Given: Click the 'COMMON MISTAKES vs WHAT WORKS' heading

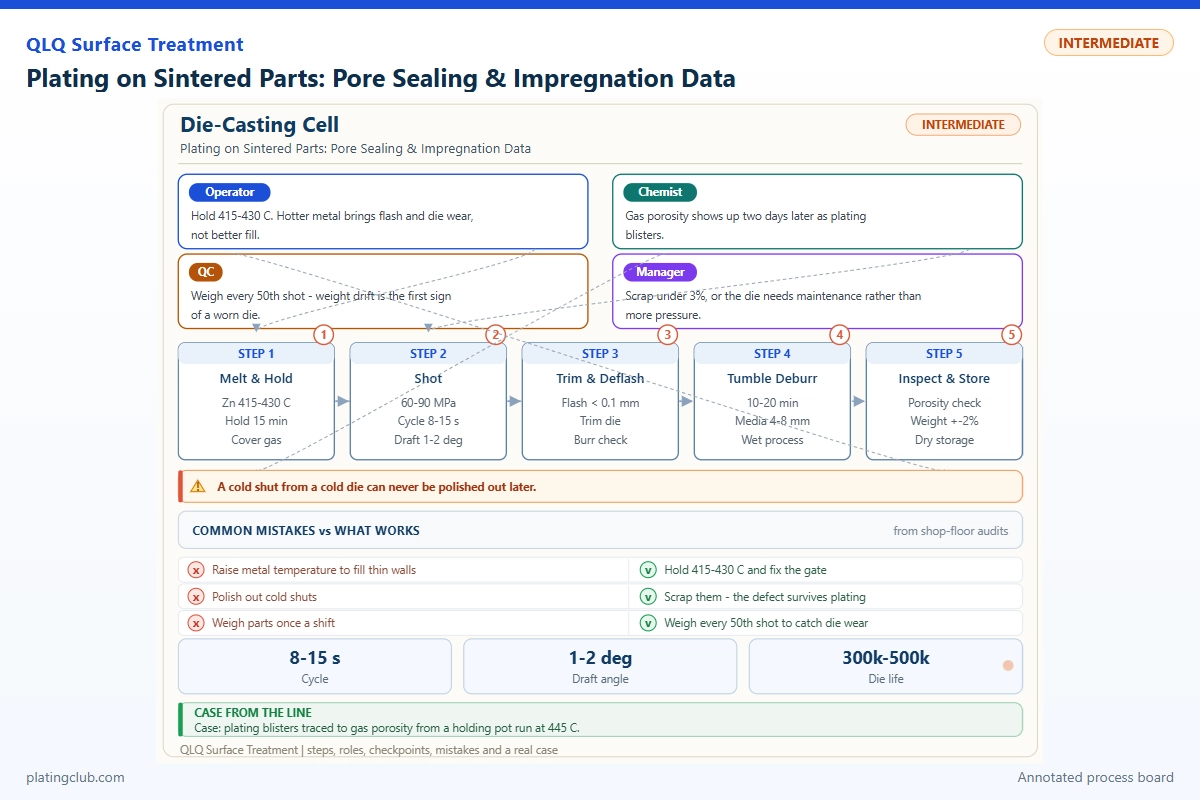Looking at the screenshot, I should coord(306,531).
